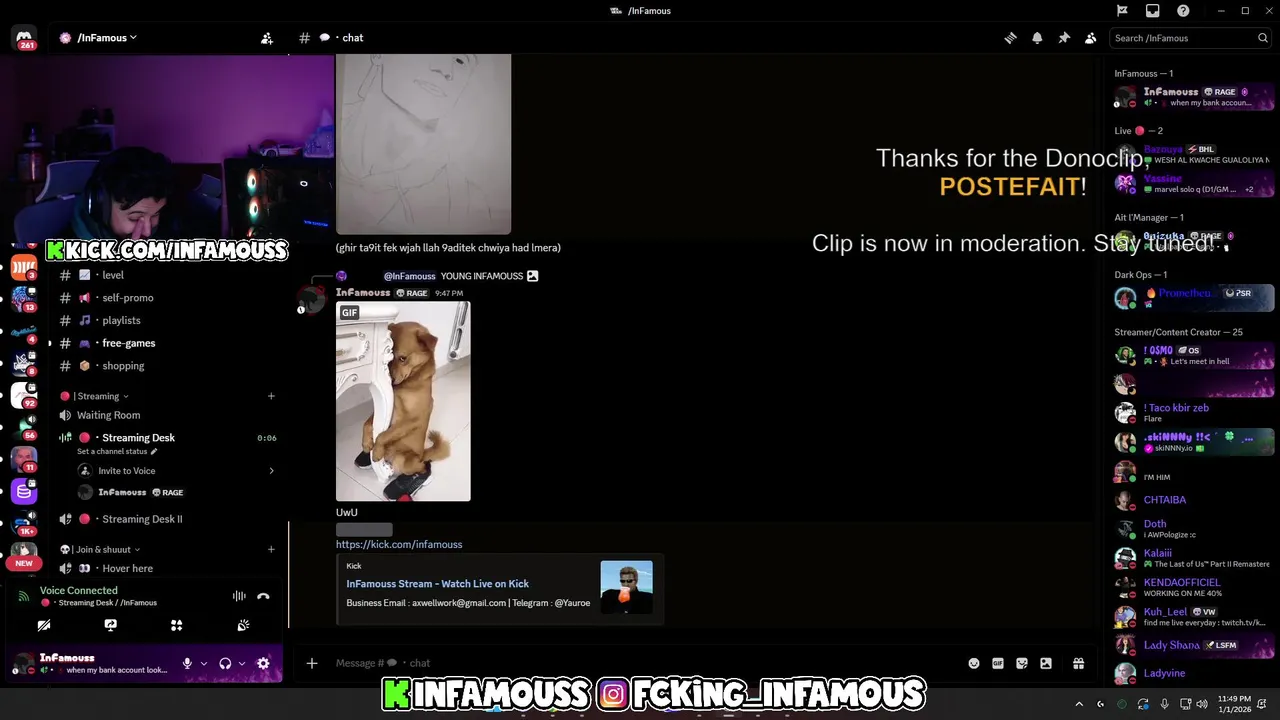Open the soundboard icon in voice panel
Screen dimensions: 1280x720
[x=243, y=625]
